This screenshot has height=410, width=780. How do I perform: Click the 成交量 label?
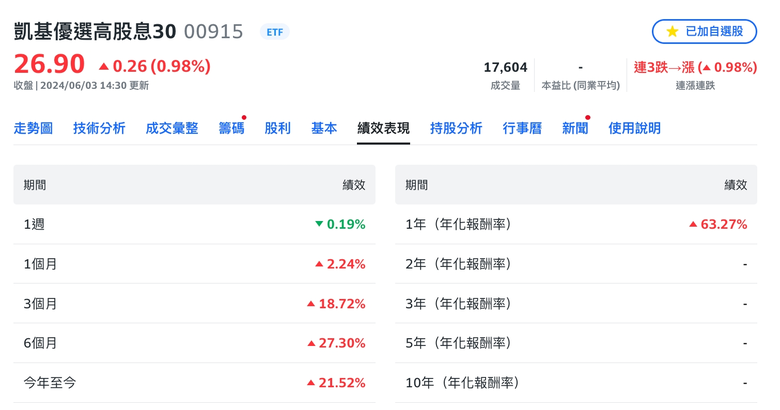coord(505,86)
